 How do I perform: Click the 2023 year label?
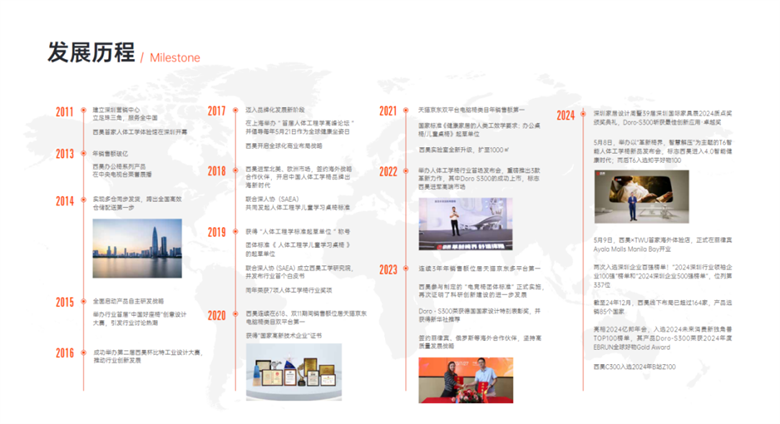389,270
